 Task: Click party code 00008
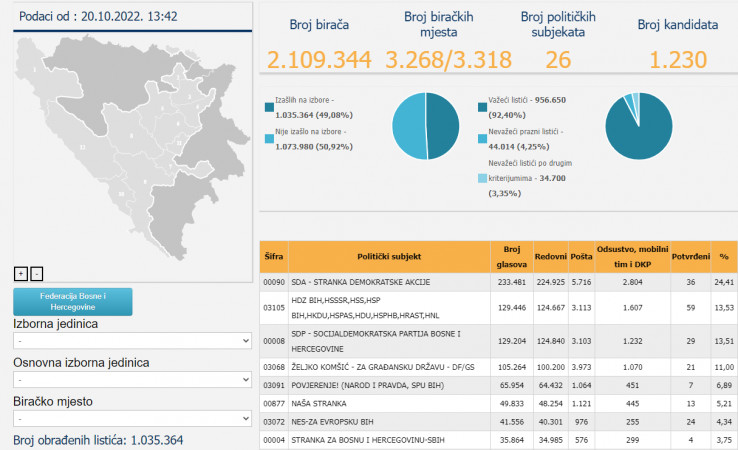click(x=274, y=341)
